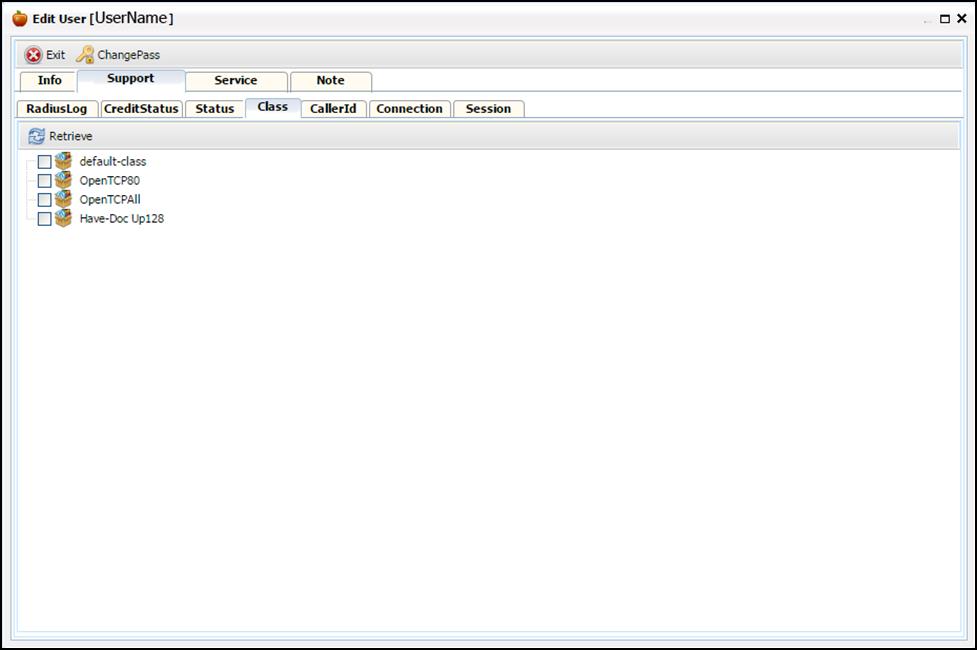Enable the OpenTCP80 checkbox
Viewport: 977px width, 650px height.
(44, 181)
